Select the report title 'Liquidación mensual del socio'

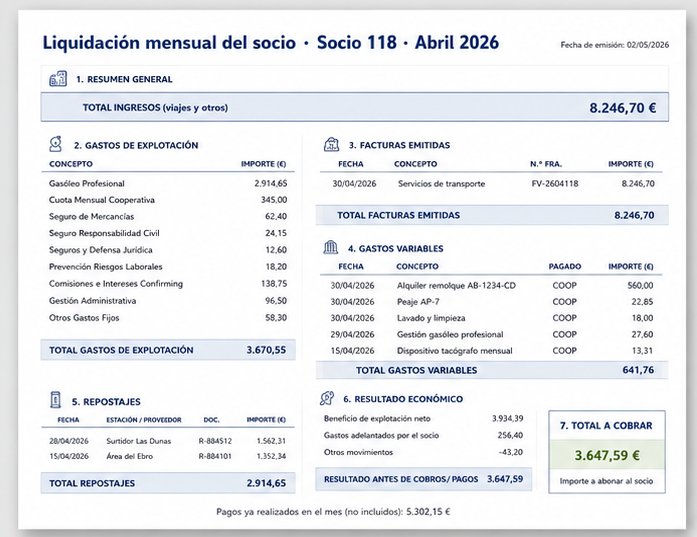pyautogui.click(x=169, y=43)
